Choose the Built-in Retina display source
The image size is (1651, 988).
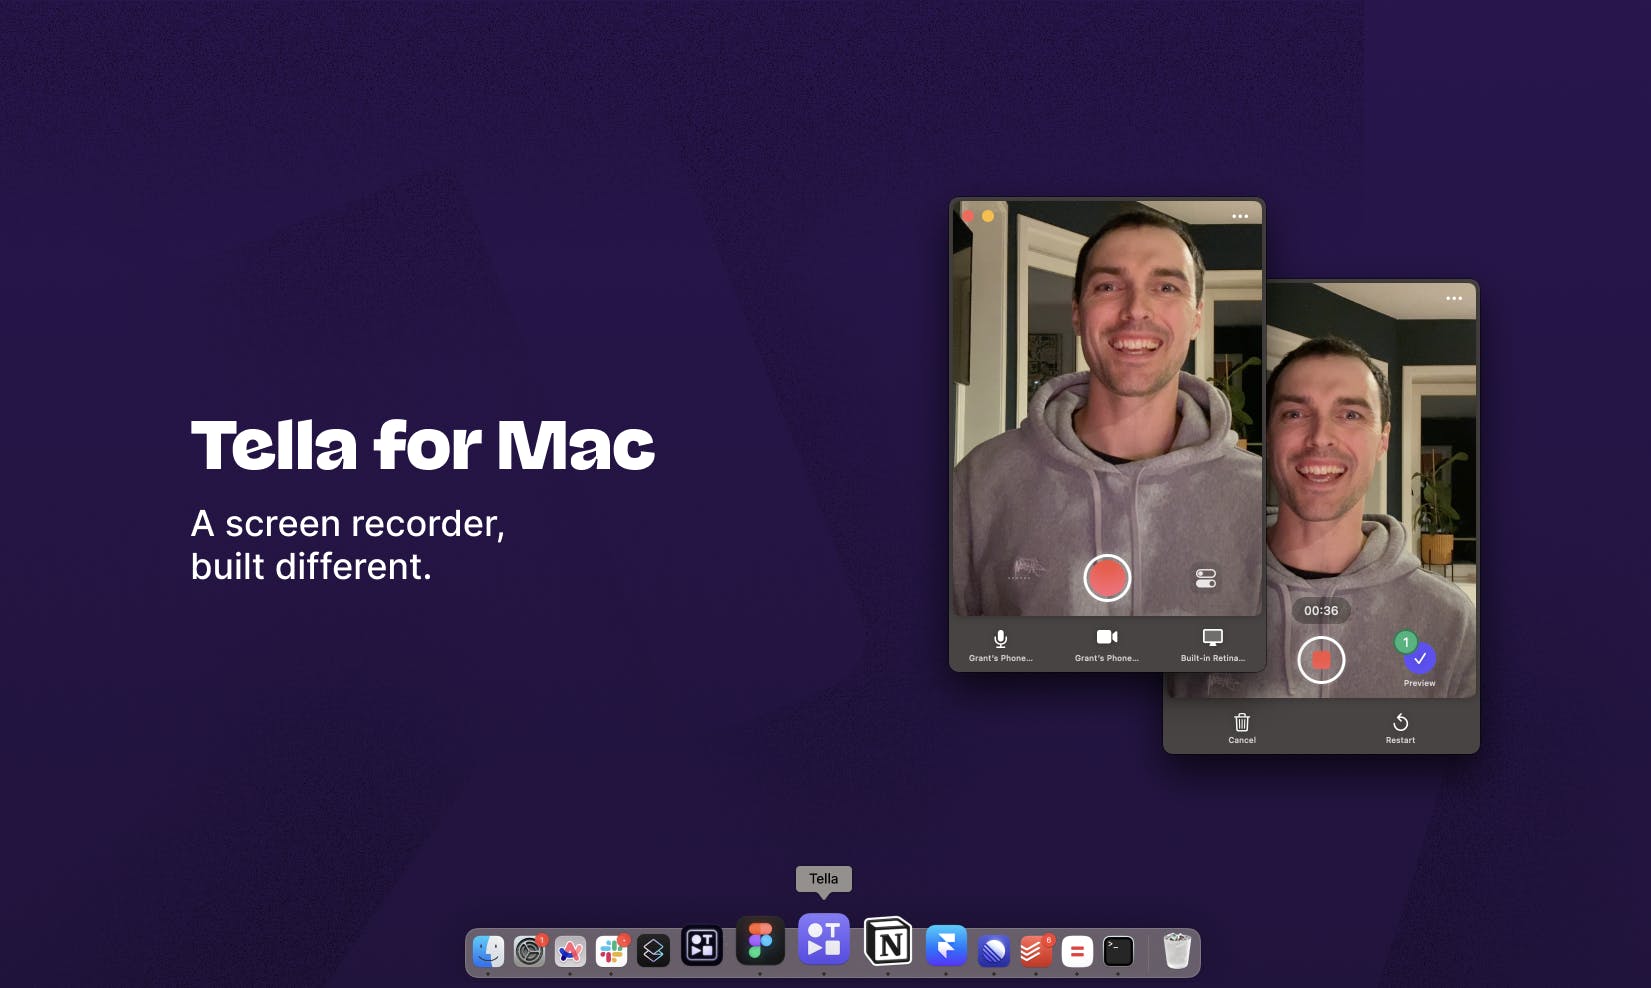pos(1213,645)
